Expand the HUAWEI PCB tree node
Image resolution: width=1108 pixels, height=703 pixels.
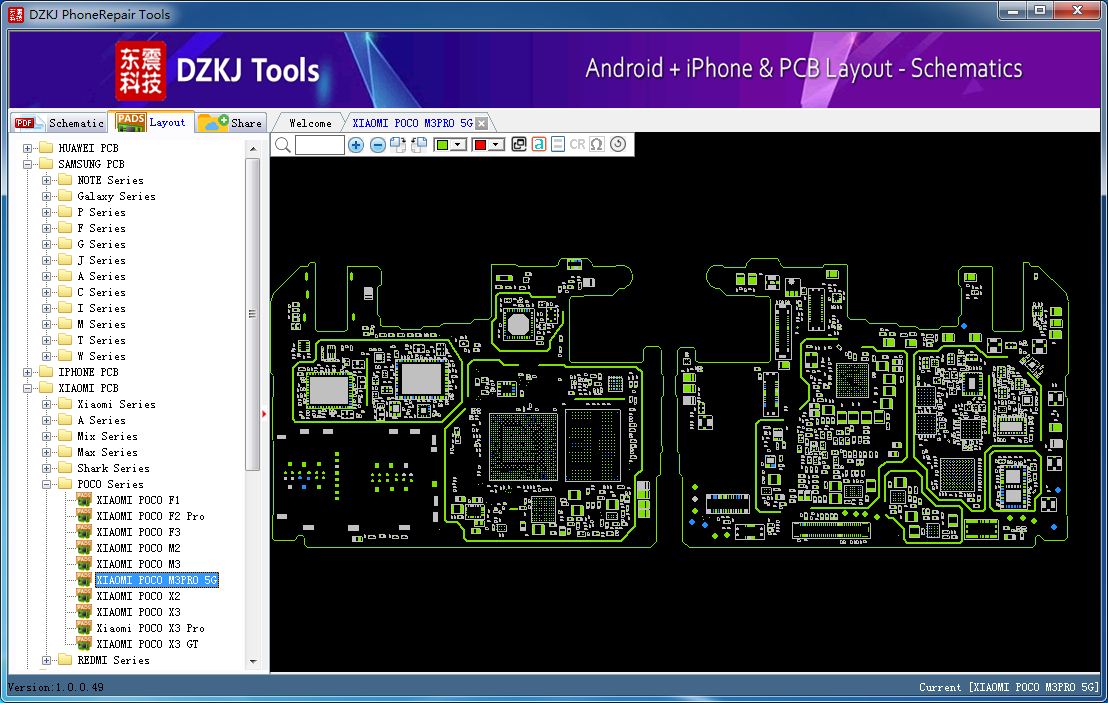28,148
